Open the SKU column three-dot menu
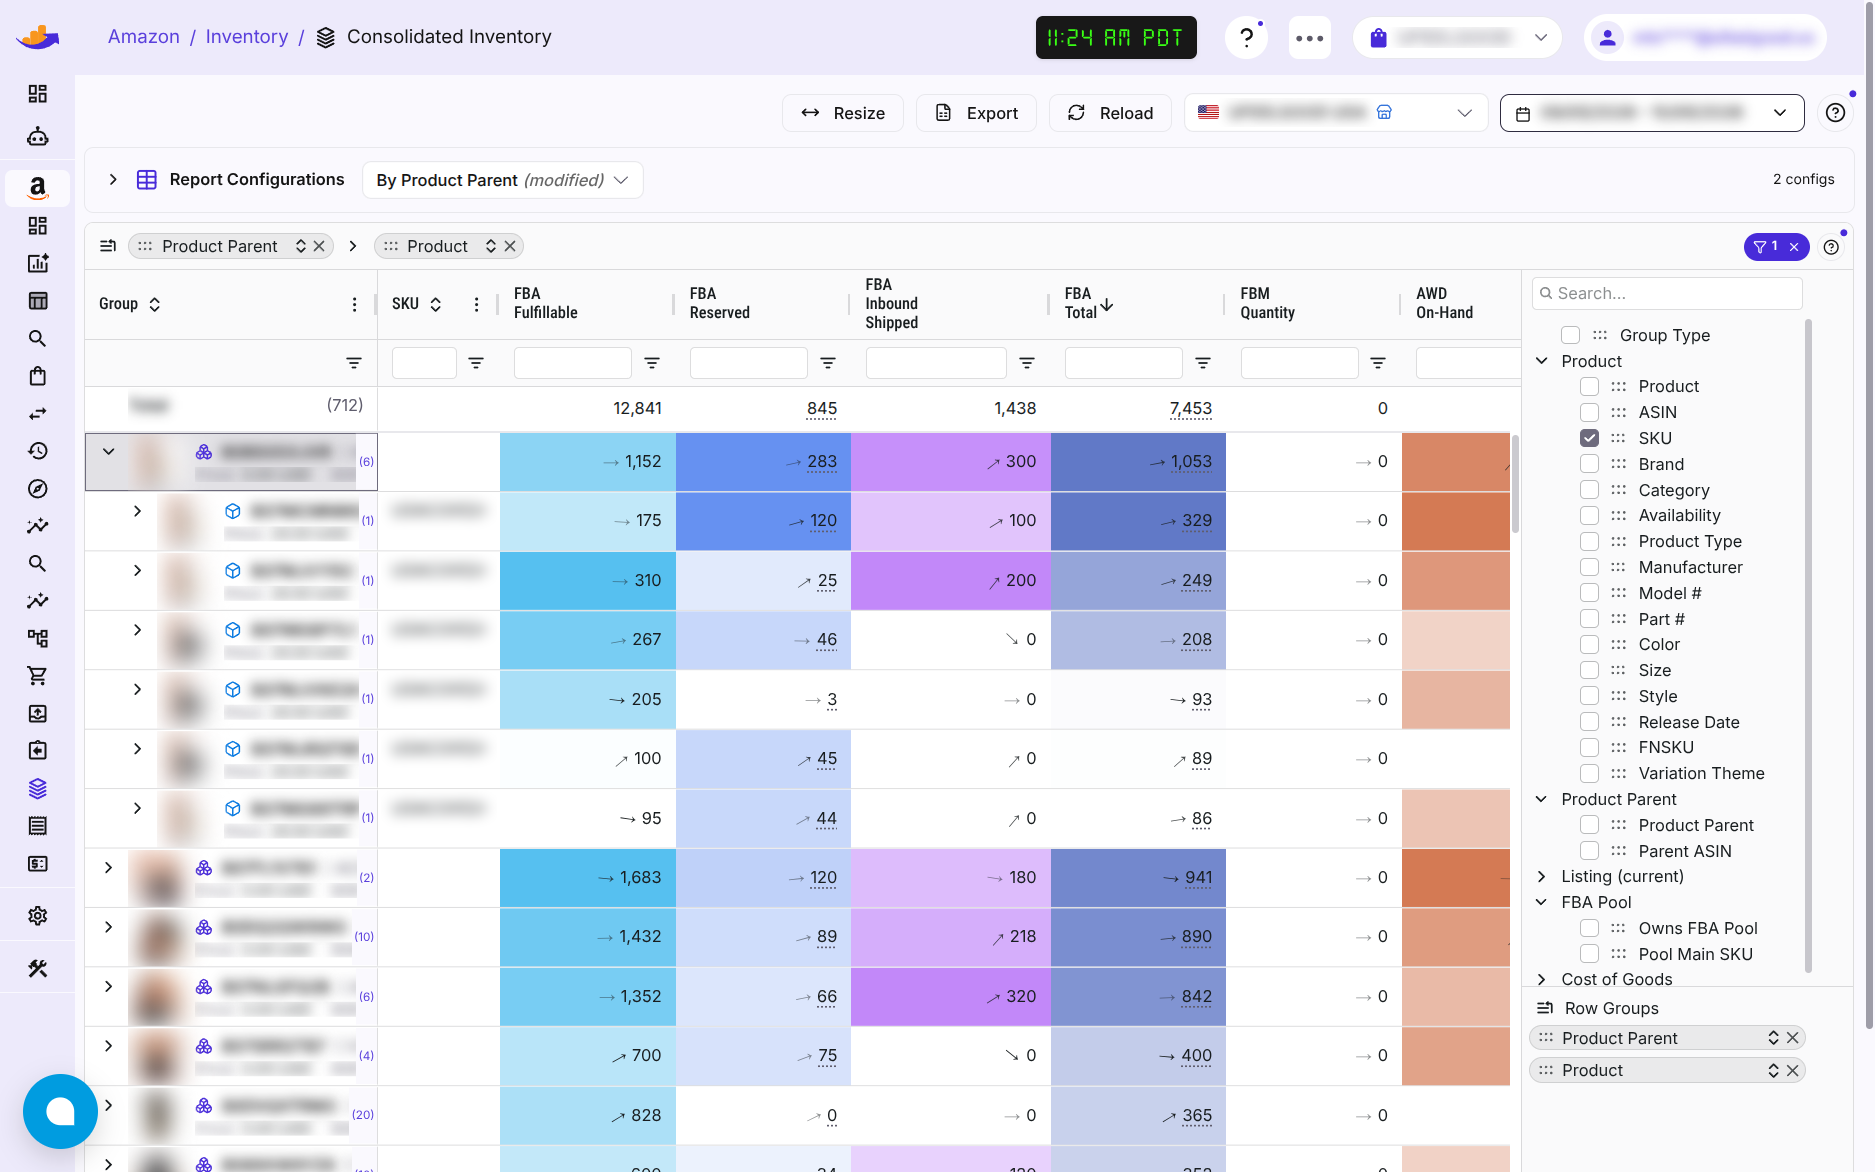Image resolution: width=1875 pixels, height=1172 pixels. pos(476,304)
